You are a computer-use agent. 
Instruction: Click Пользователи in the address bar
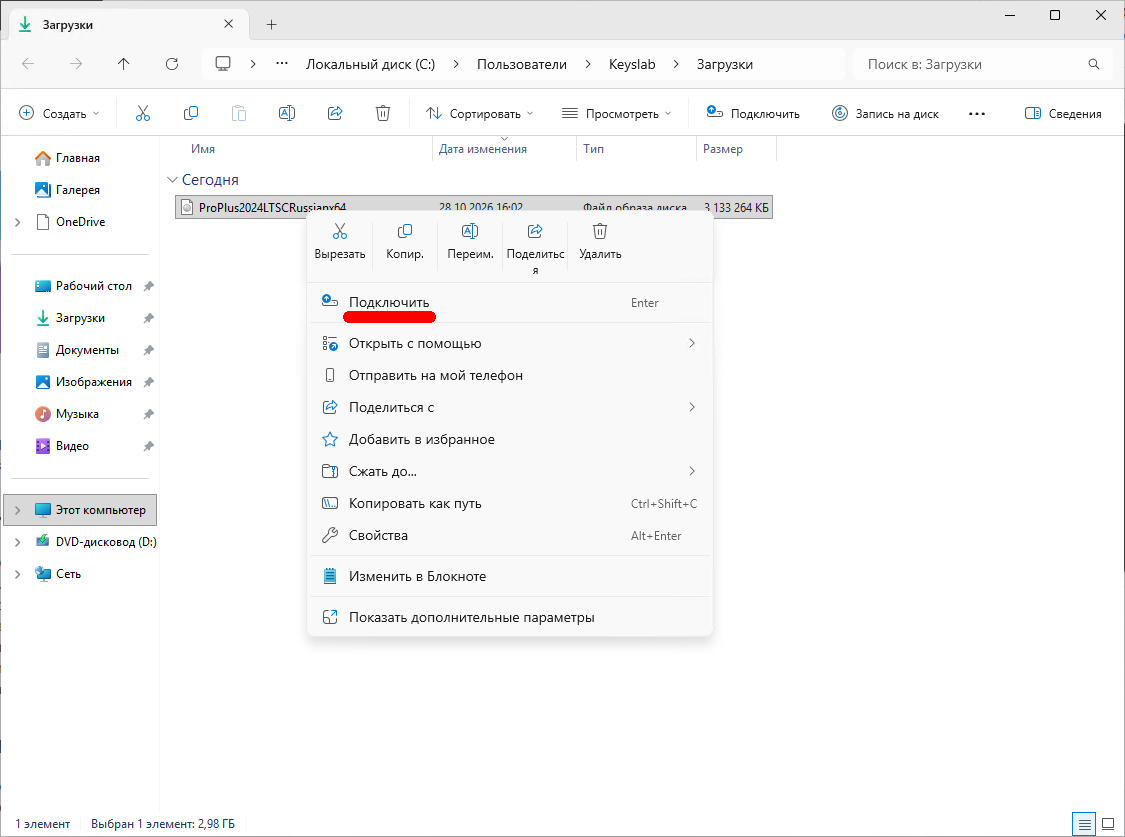[x=522, y=65]
